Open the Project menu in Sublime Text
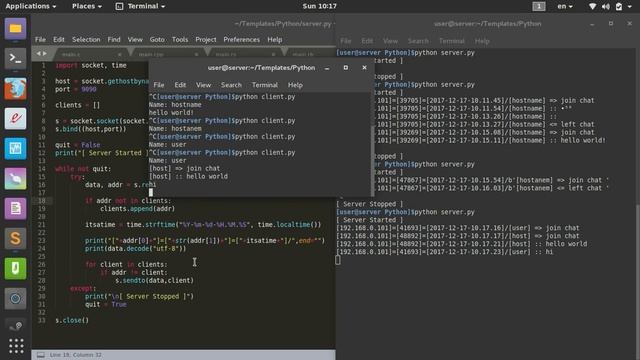The height and width of the screenshot is (360, 640). [206, 40]
